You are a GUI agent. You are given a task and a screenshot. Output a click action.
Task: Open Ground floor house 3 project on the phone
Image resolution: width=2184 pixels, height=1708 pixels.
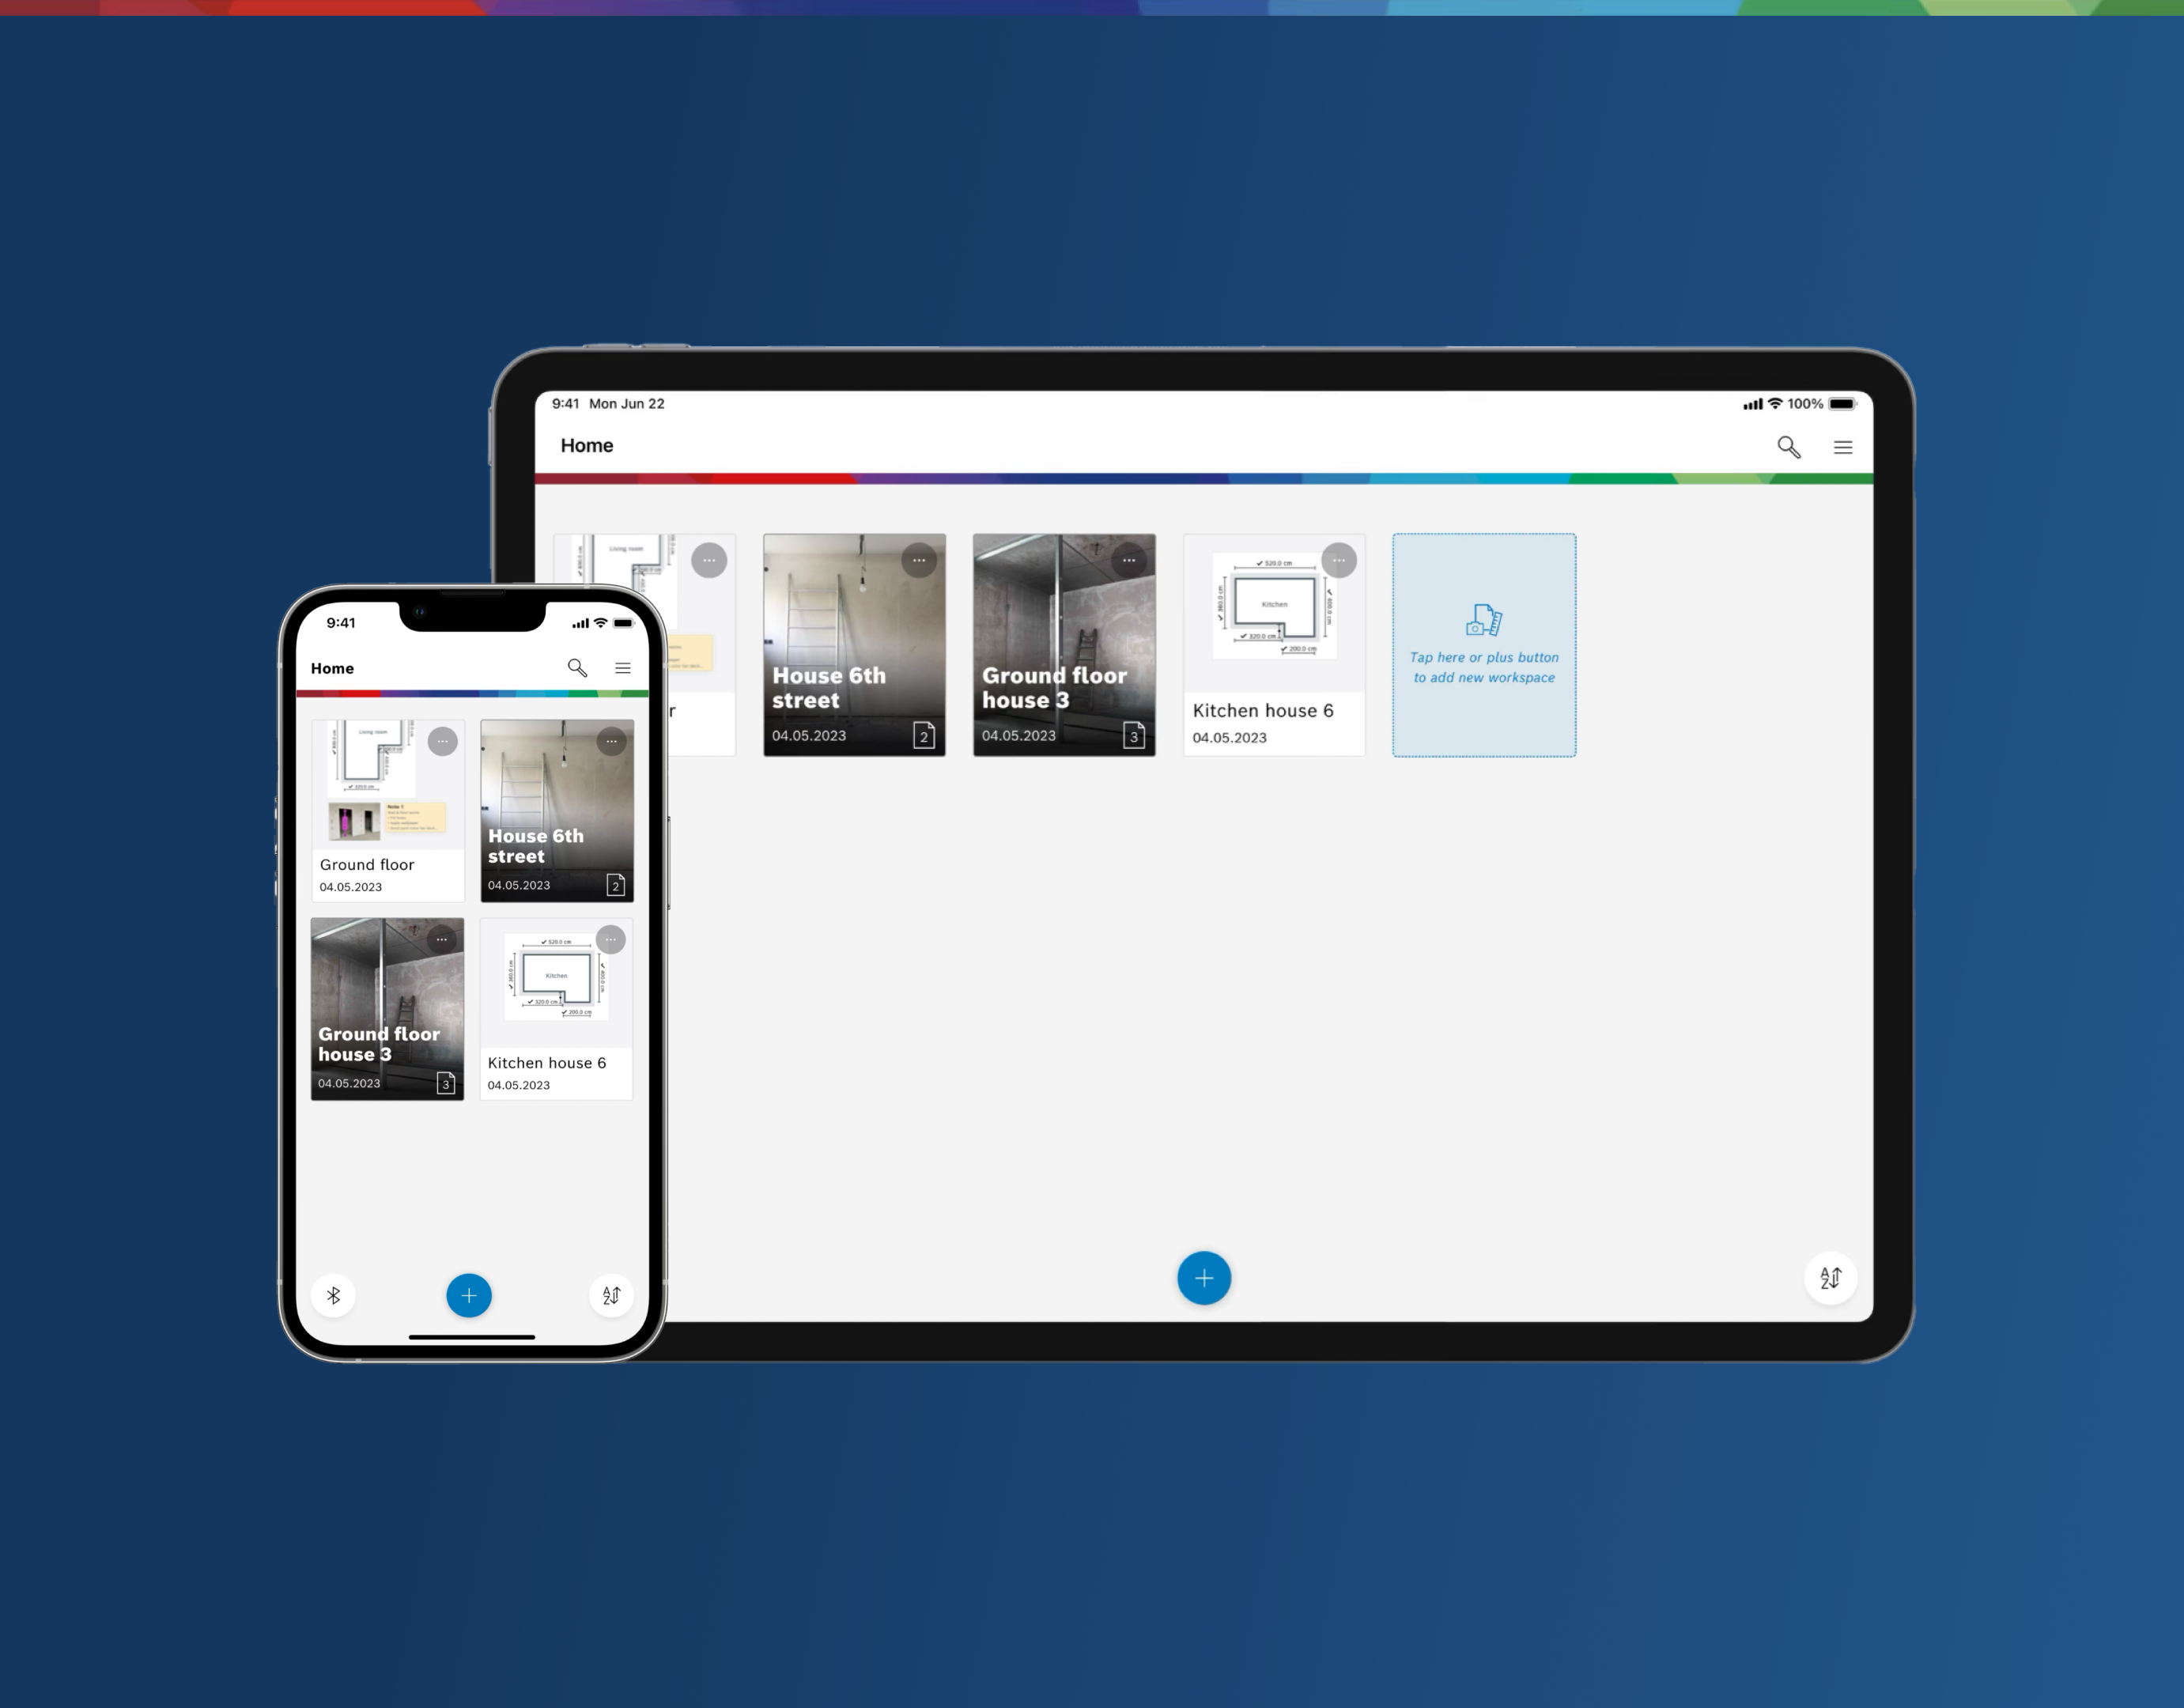point(388,1009)
